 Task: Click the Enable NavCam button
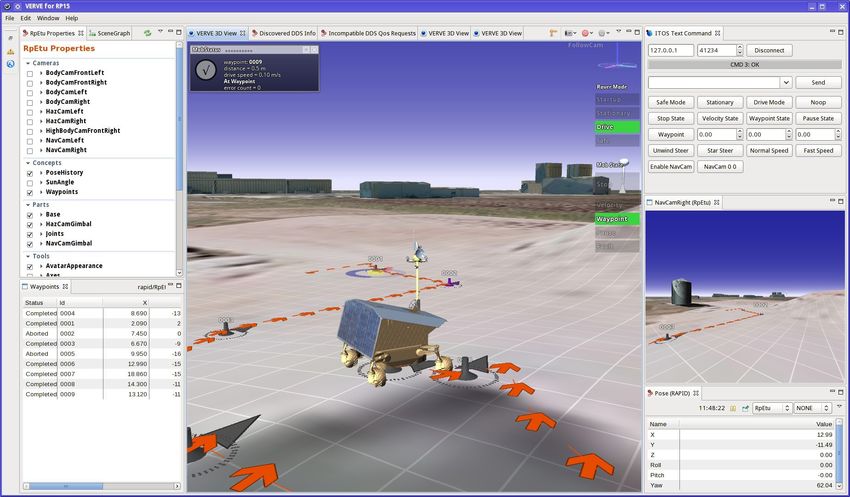tap(671, 167)
